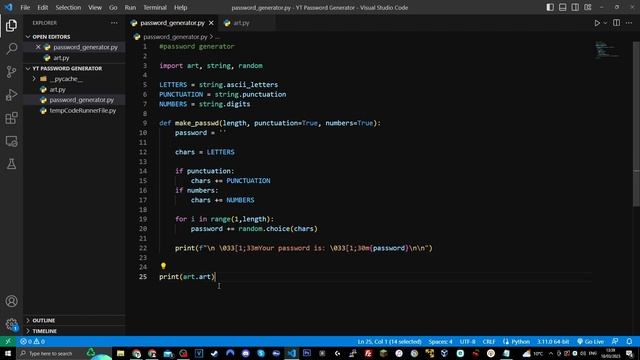This screenshot has height=360, width=640.
Task: Collapse the YT Password Generator folder section
Action: (74, 68)
